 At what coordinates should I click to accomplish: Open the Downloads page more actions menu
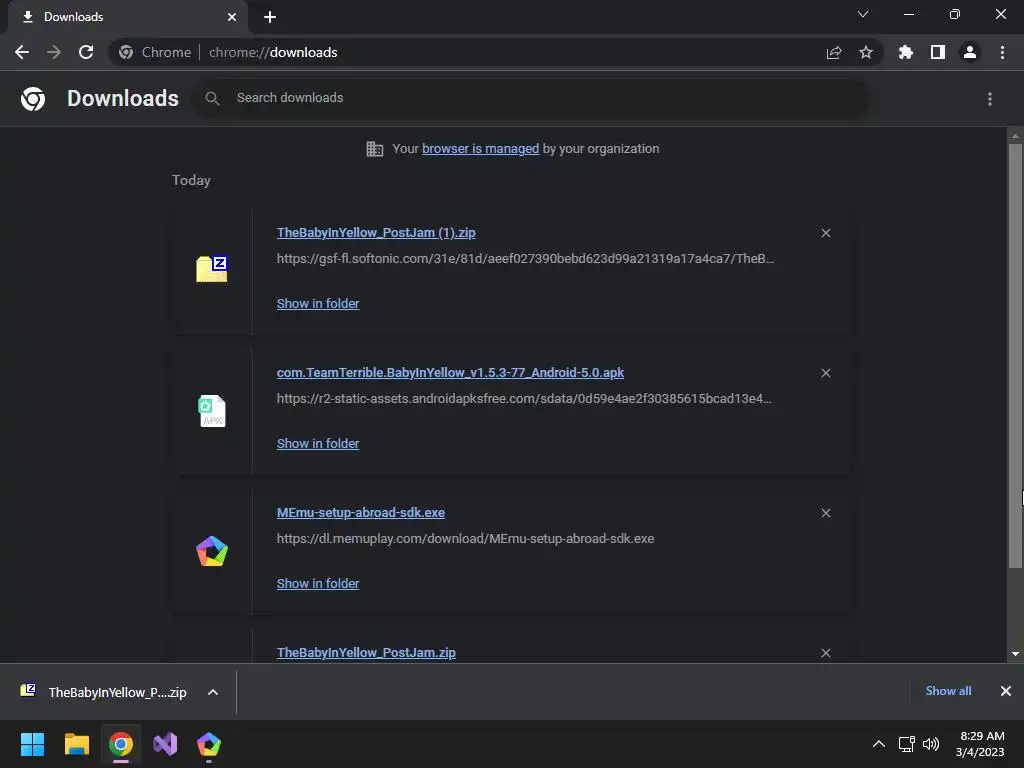click(990, 99)
